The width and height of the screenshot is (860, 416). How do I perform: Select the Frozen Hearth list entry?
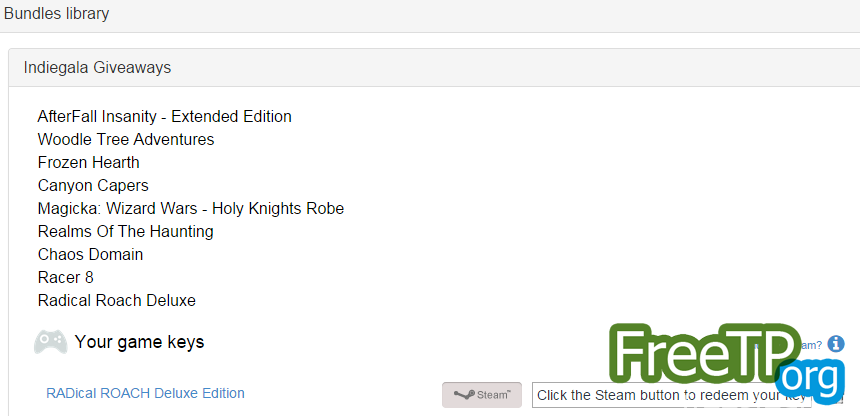(x=88, y=162)
